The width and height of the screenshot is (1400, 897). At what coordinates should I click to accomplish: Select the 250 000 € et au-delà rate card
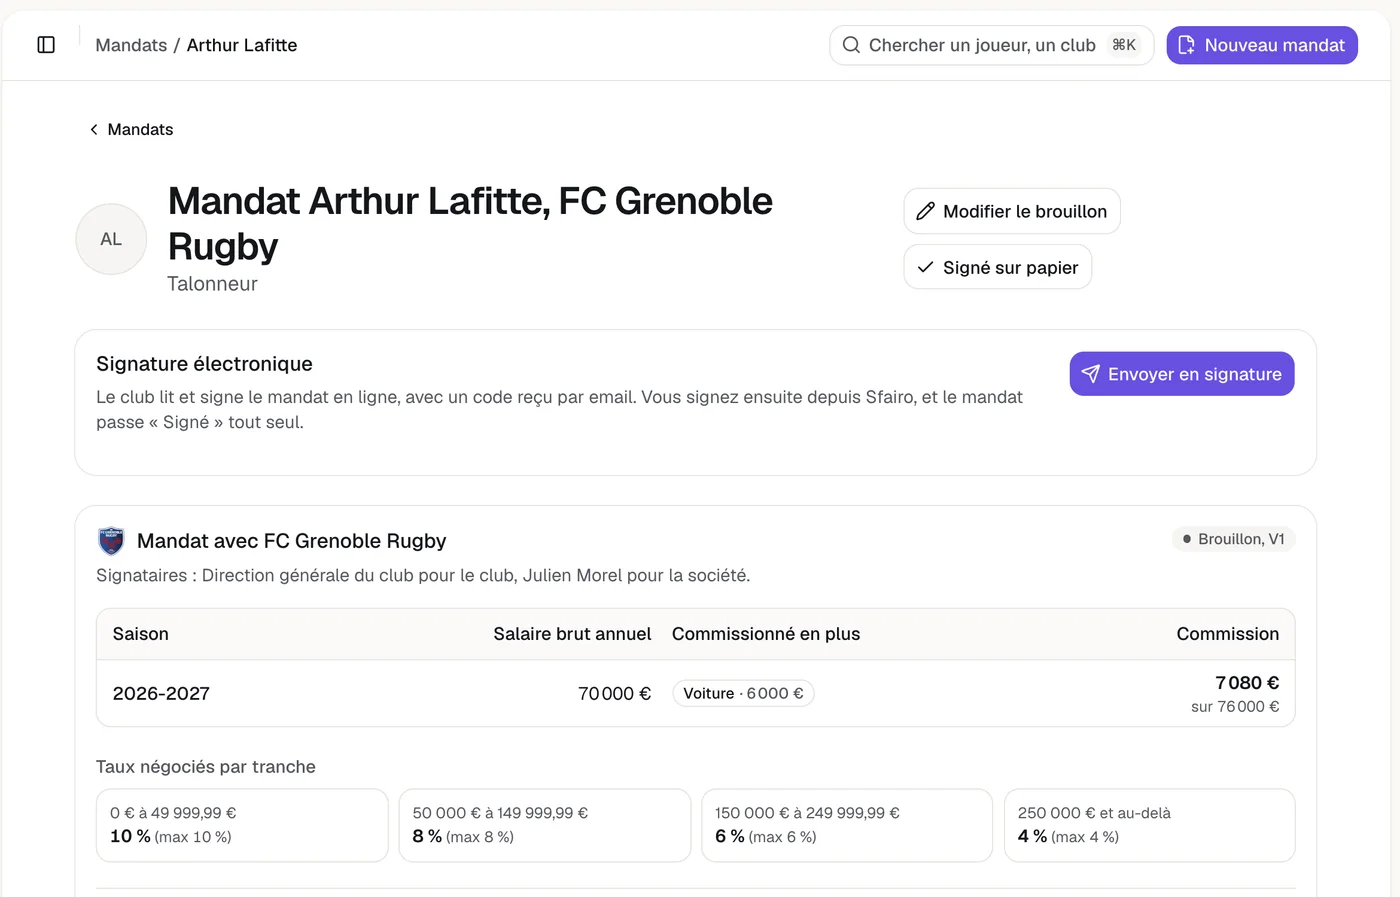pyautogui.click(x=1150, y=825)
